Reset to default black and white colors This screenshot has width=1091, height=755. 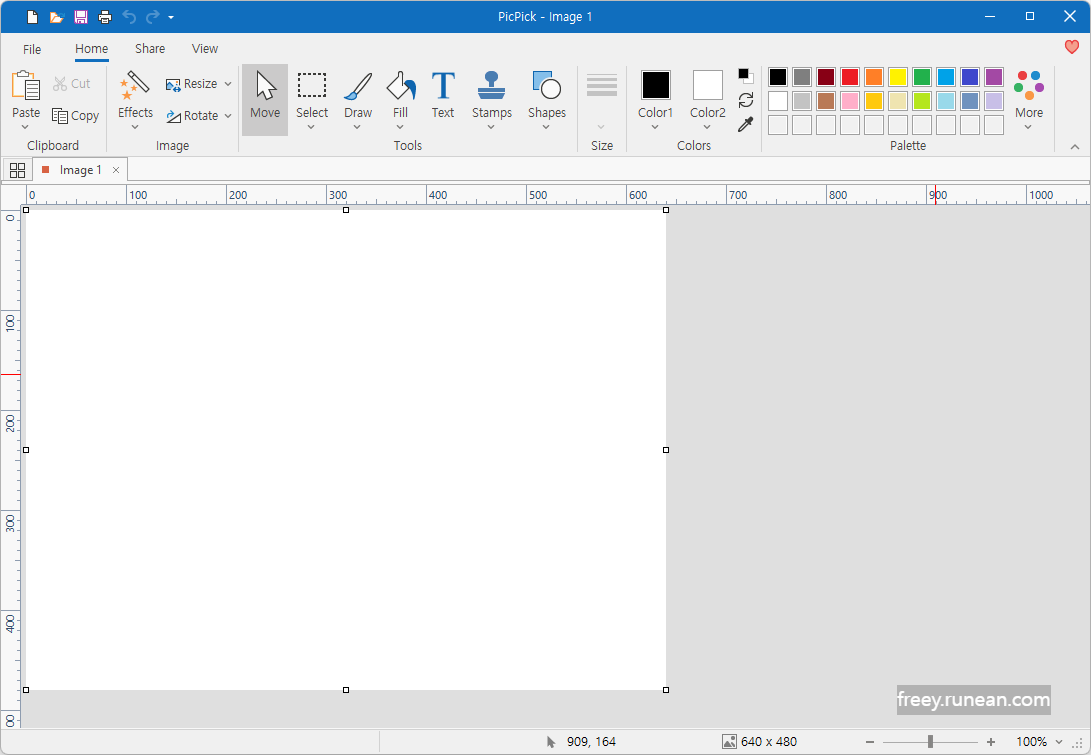(746, 75)
